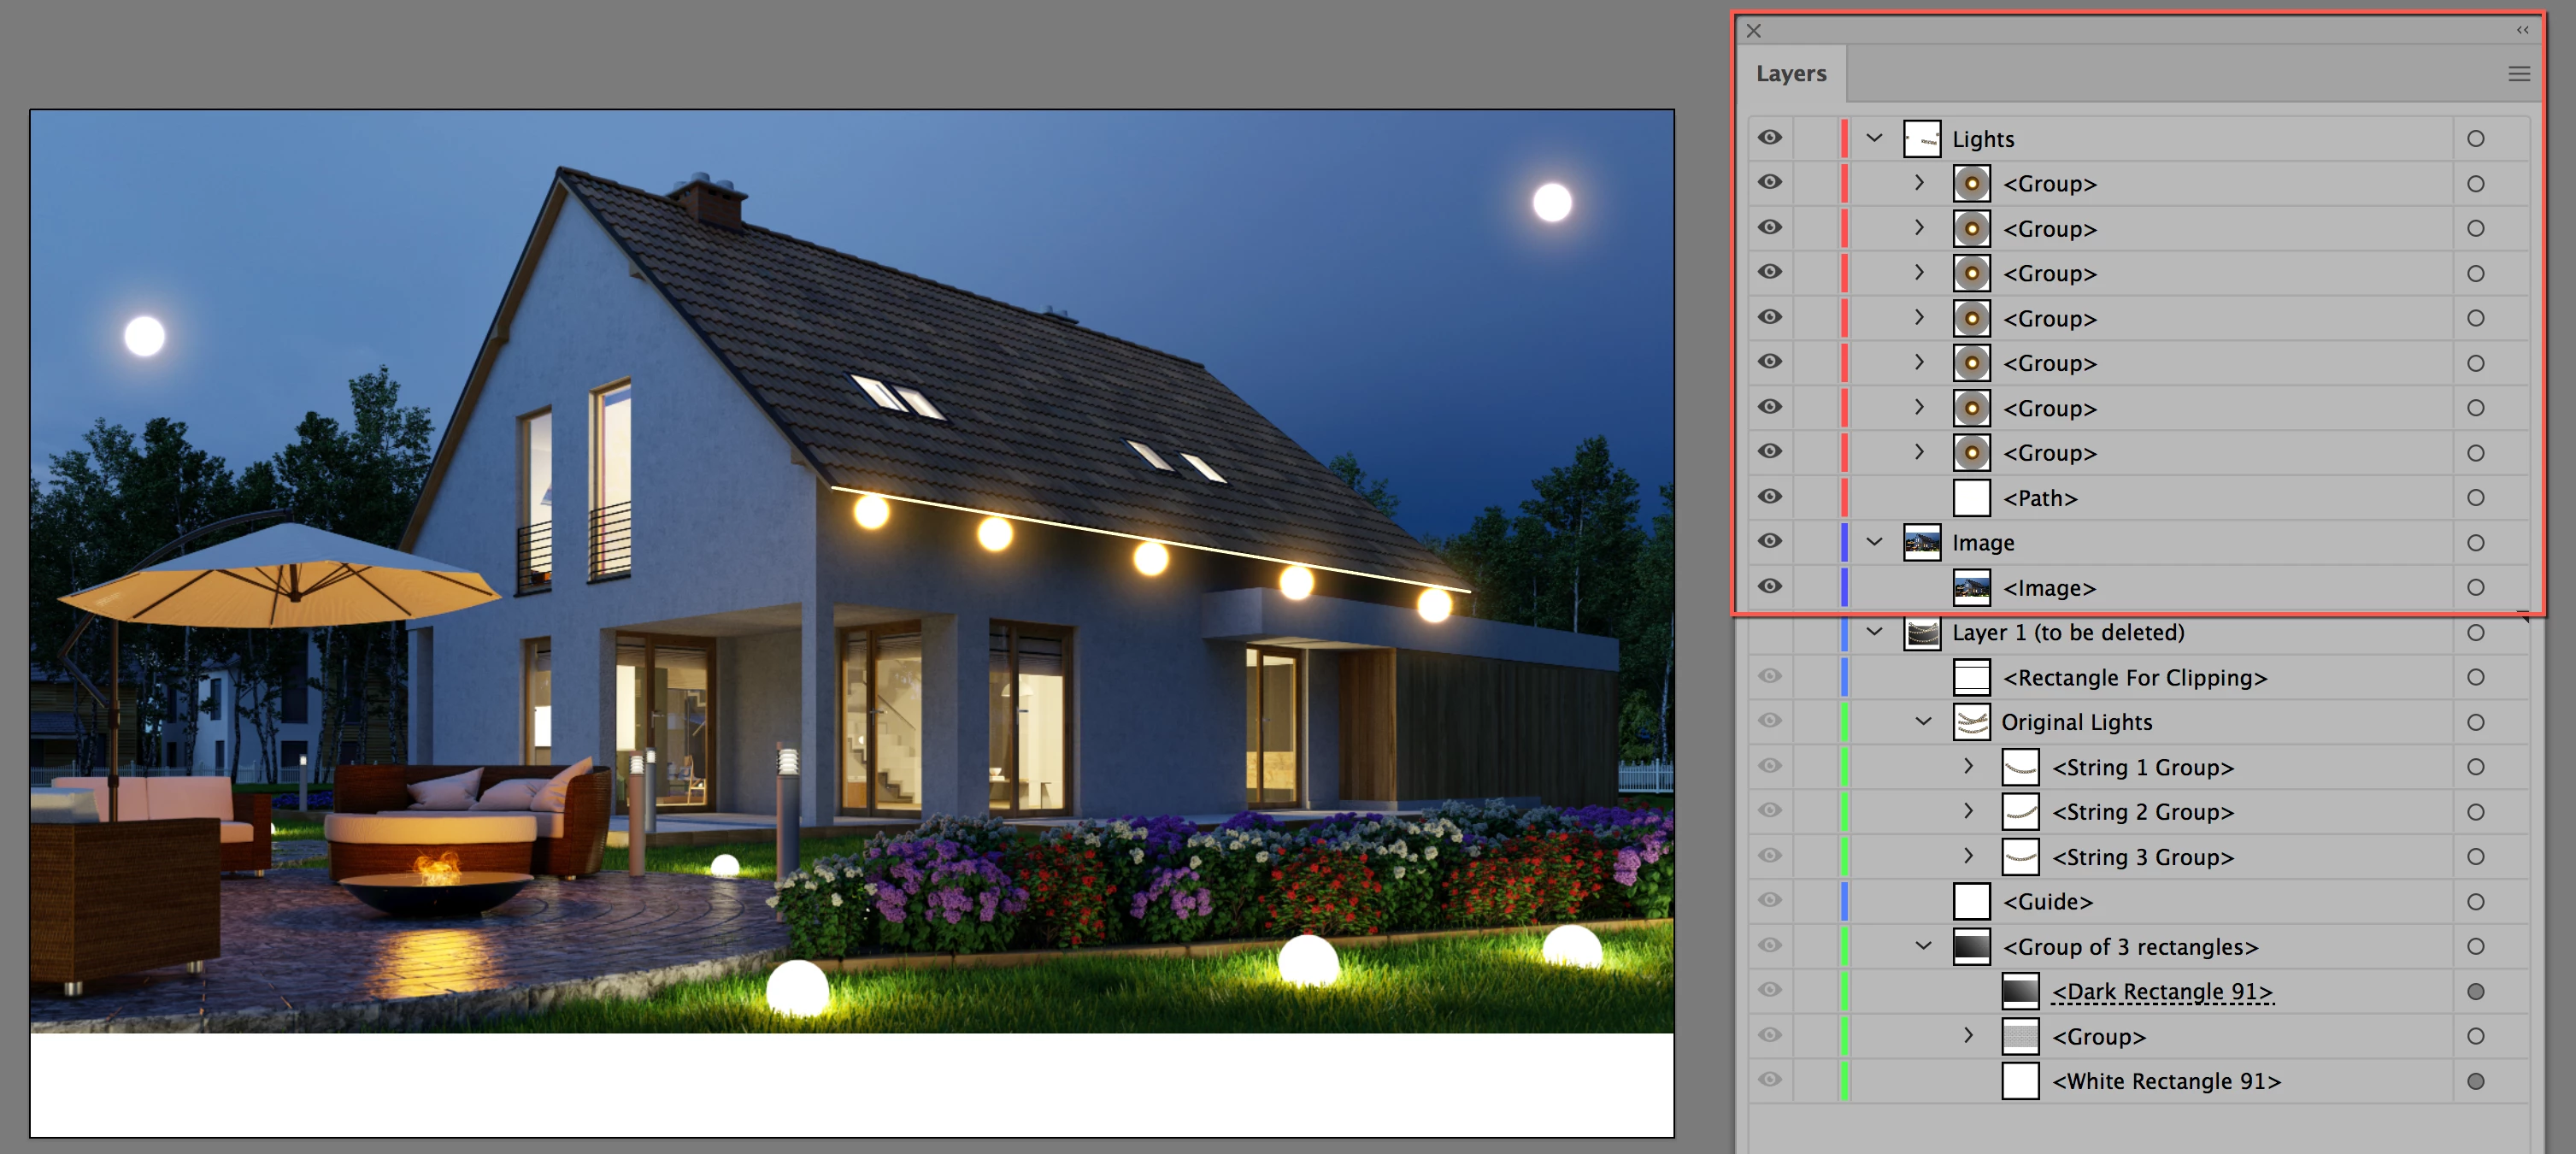Click the Original Lights layer thumbnail

click(1971, 722)
